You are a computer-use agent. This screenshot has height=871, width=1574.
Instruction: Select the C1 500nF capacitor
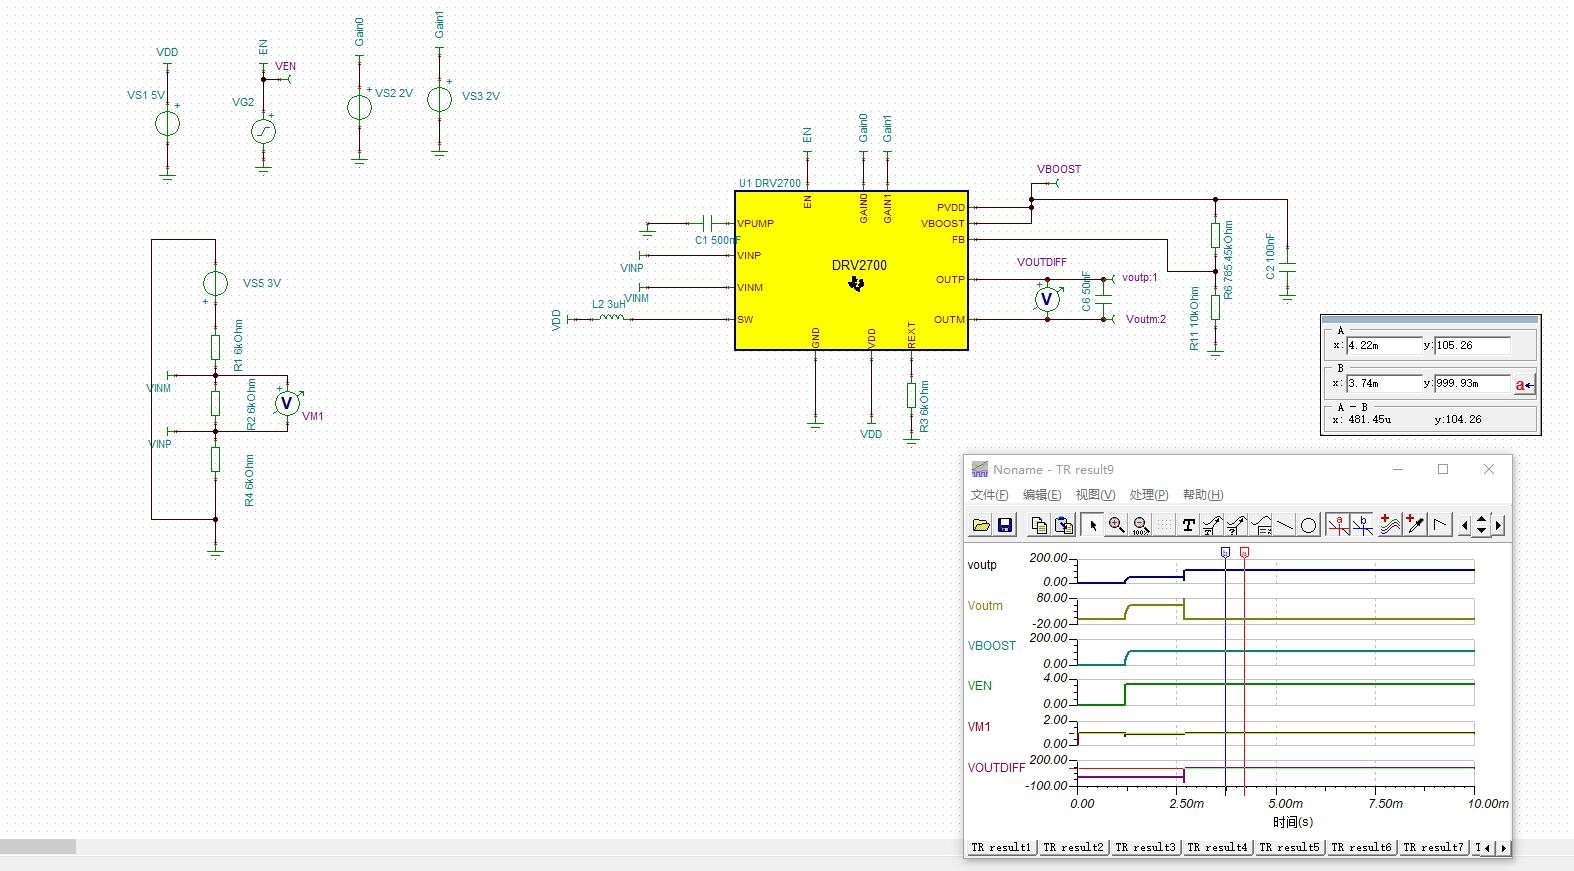(x=708, y=223)
